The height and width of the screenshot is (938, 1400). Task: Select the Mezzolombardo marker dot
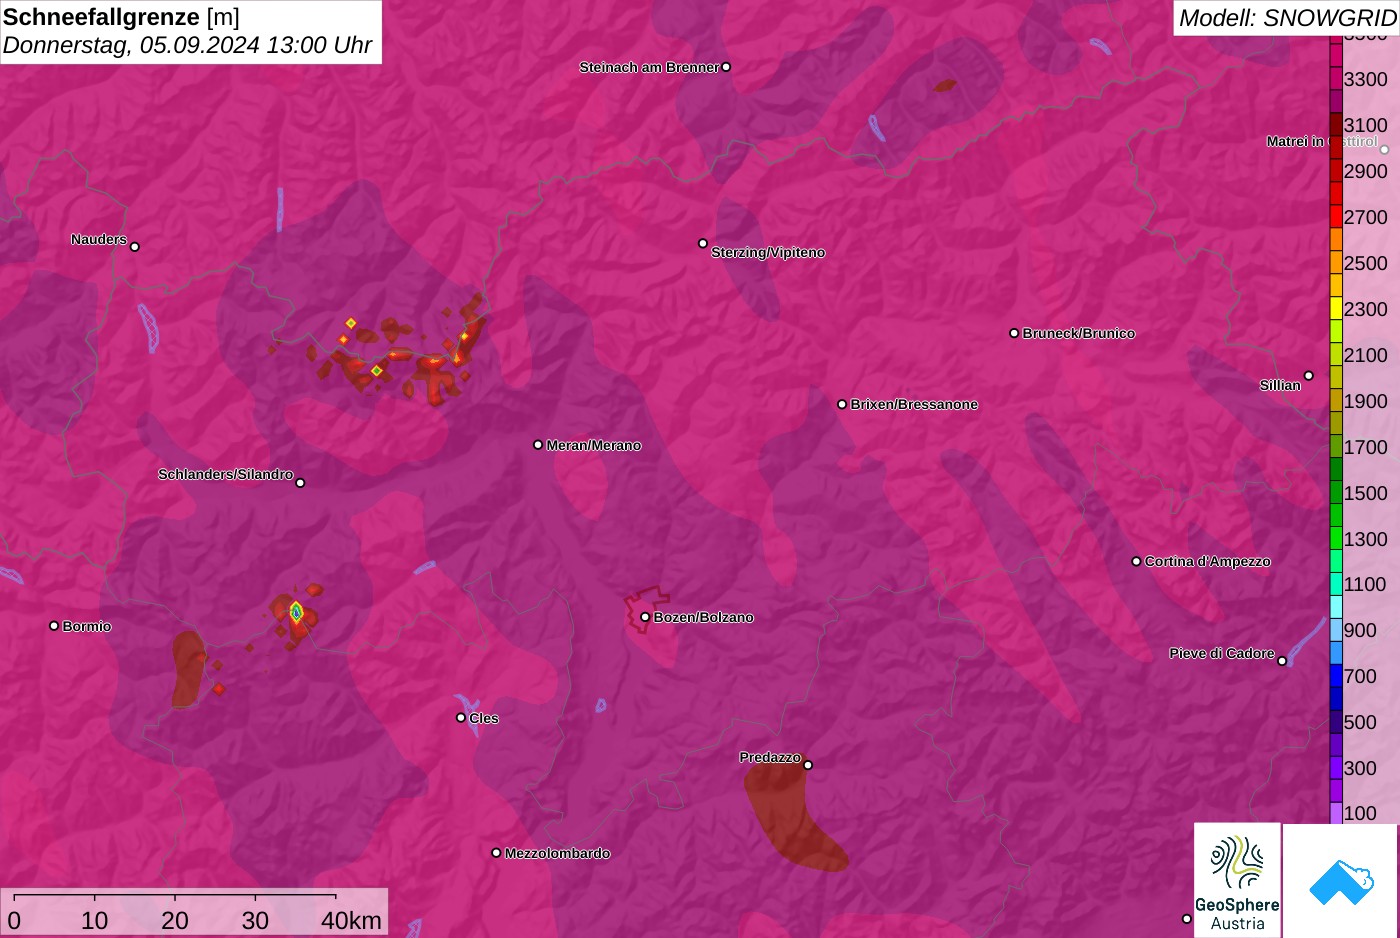[496, 853]
